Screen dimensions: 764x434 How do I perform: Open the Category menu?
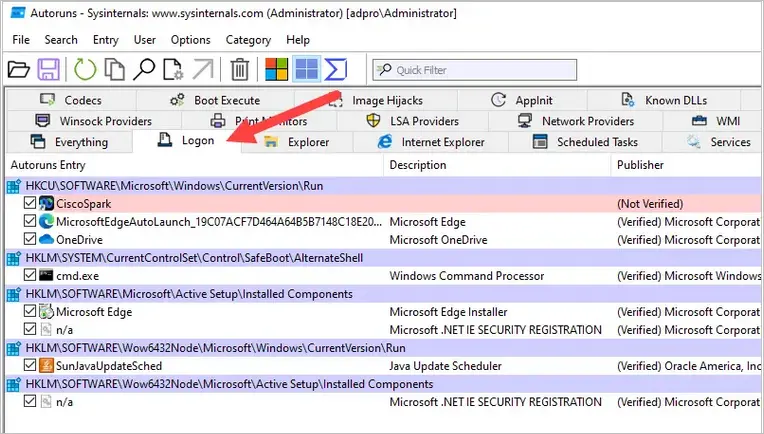[x=248, y=40]
